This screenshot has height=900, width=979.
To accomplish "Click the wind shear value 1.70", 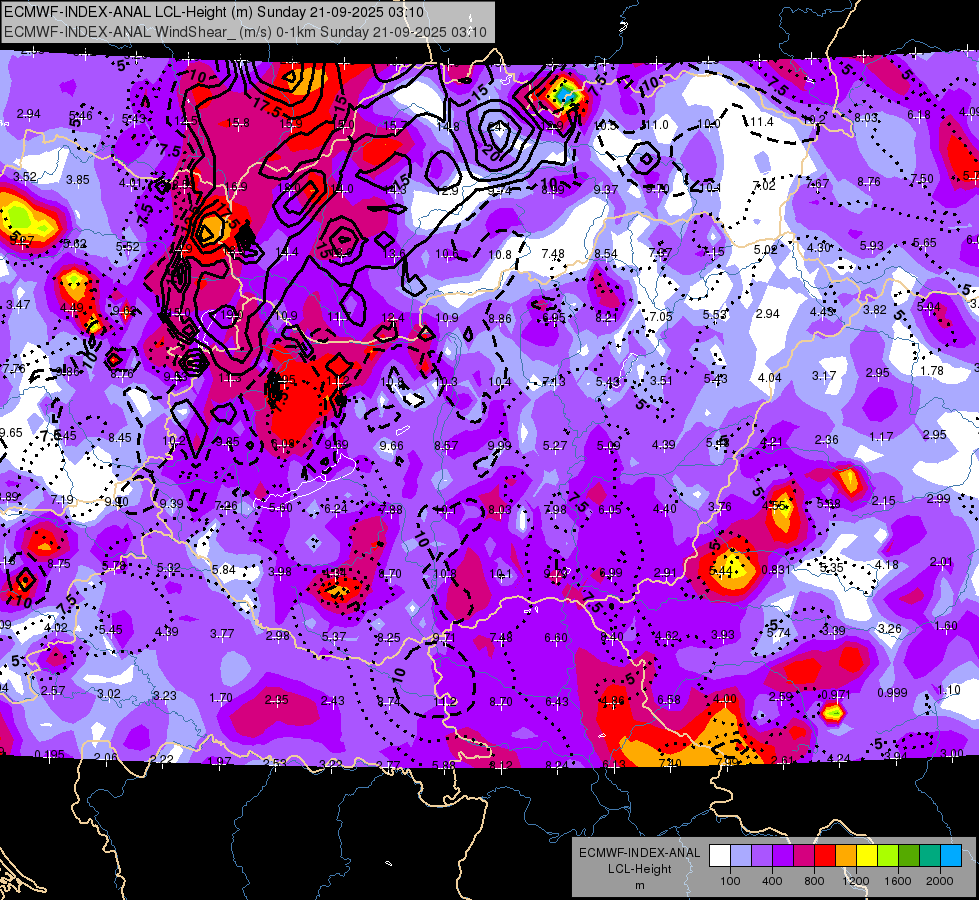I will [220, 698].
